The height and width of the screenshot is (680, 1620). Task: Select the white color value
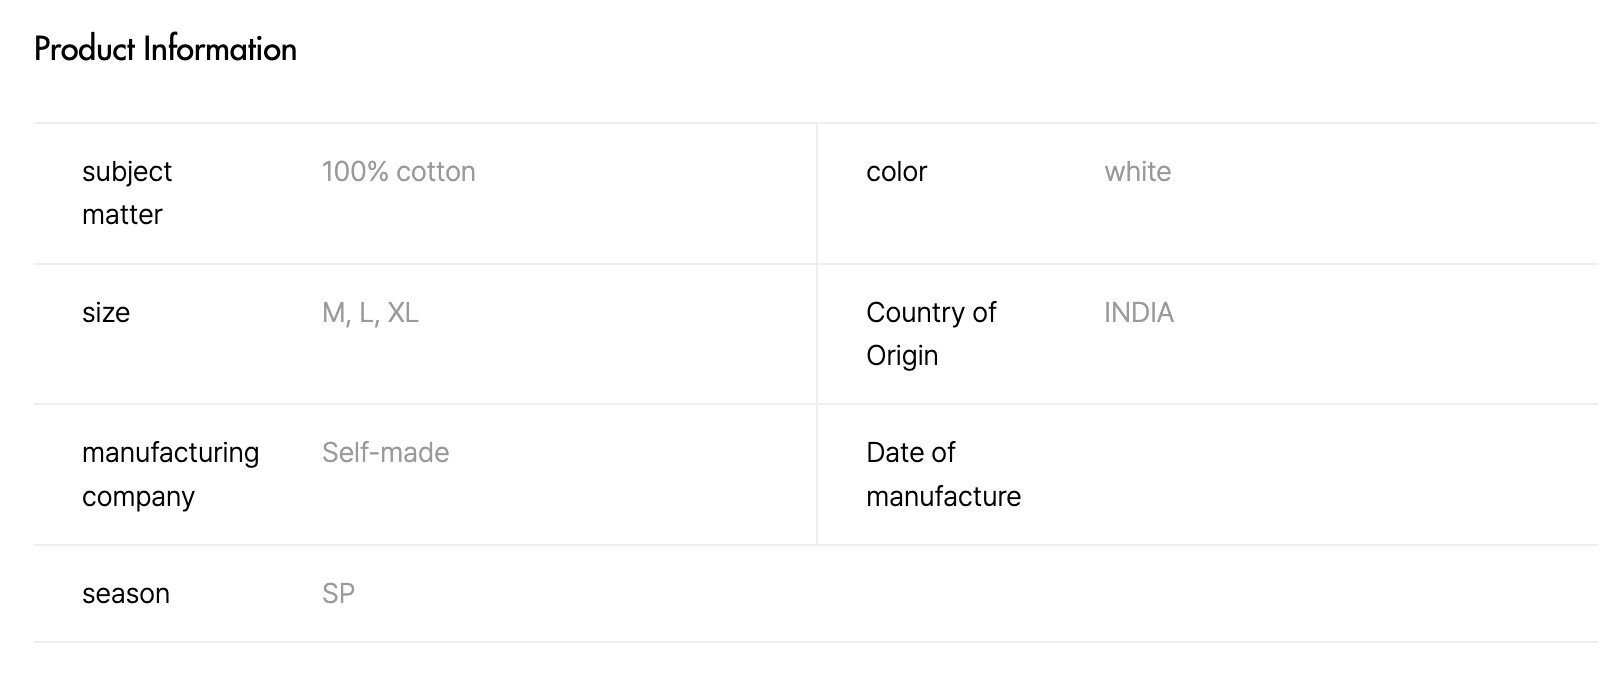(1137, 172)
